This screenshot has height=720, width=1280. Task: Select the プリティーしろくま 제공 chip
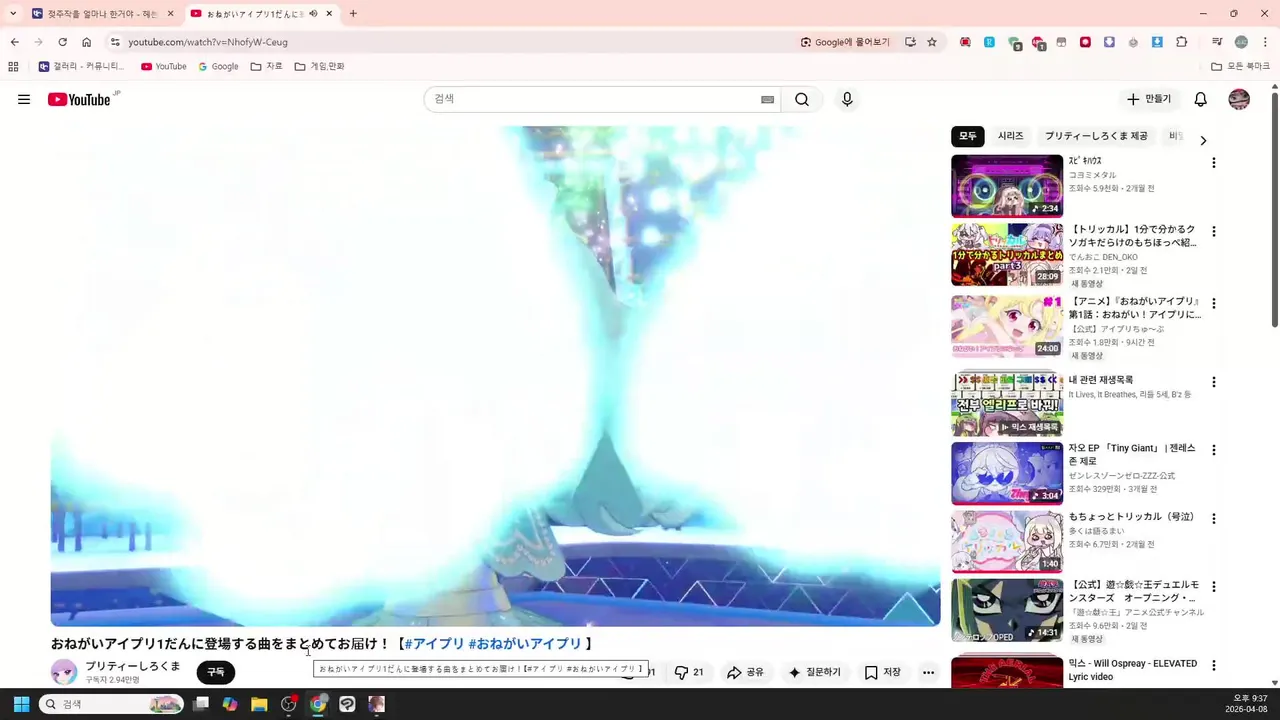click(1096, 136)
